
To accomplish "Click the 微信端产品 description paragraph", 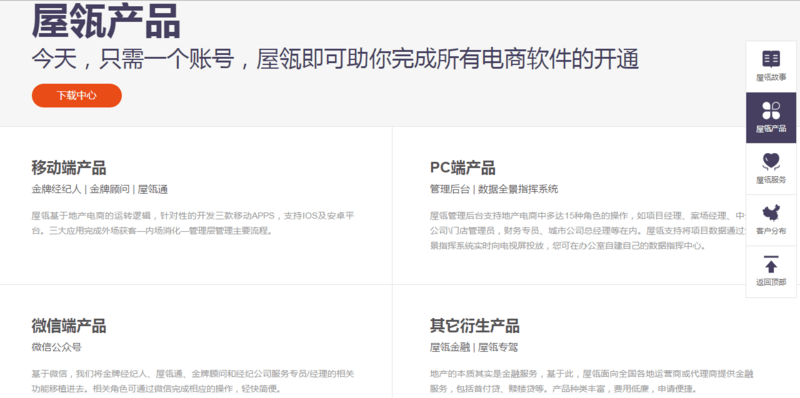I will point(193,381).
